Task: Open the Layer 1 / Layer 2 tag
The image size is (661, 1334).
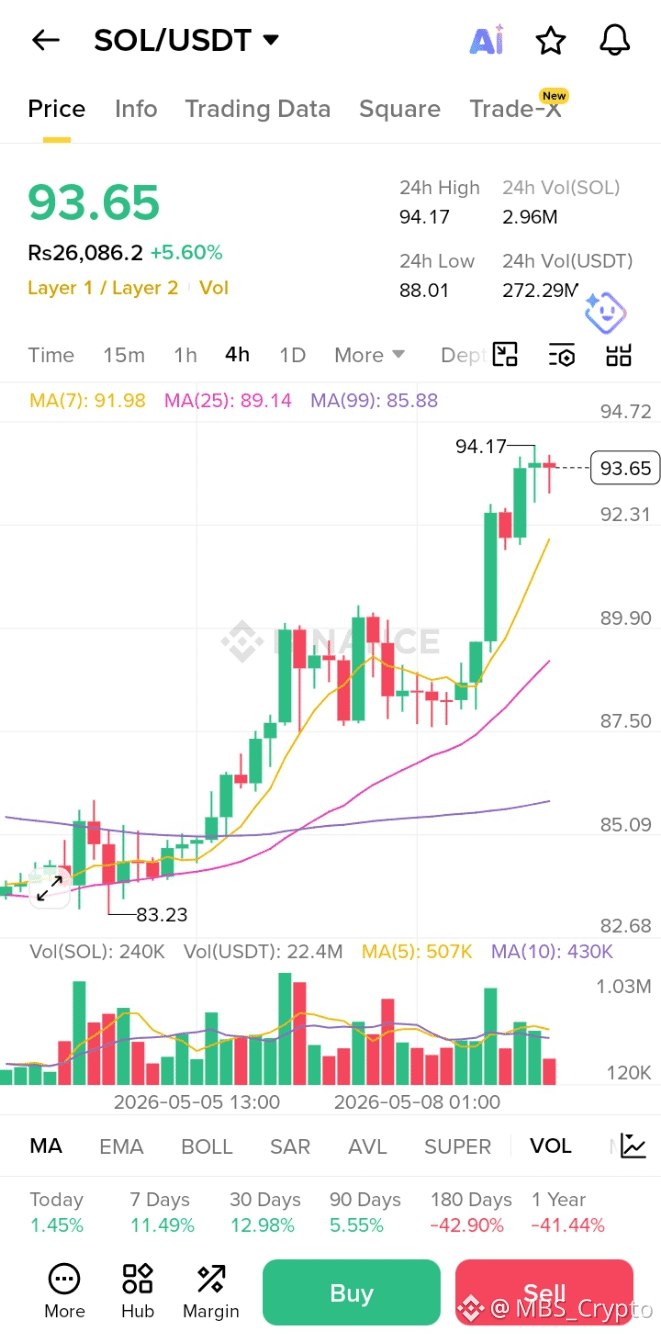Action: 103,288
